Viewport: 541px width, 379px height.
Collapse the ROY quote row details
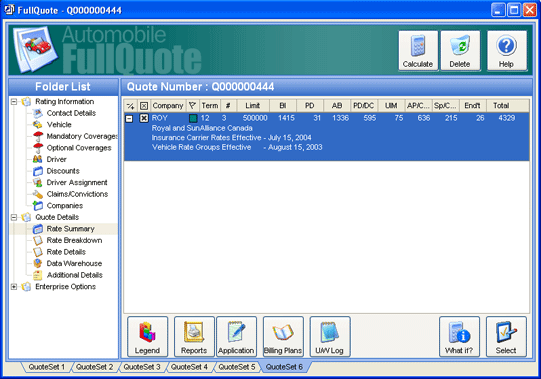tap(129, 118)
